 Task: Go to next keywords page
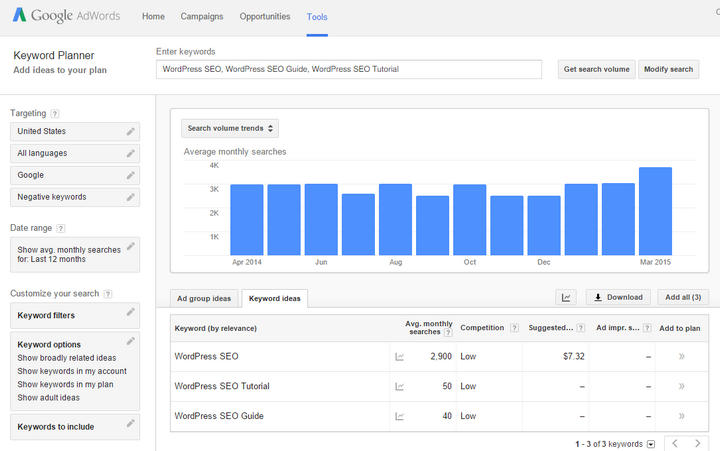point(698,443)
